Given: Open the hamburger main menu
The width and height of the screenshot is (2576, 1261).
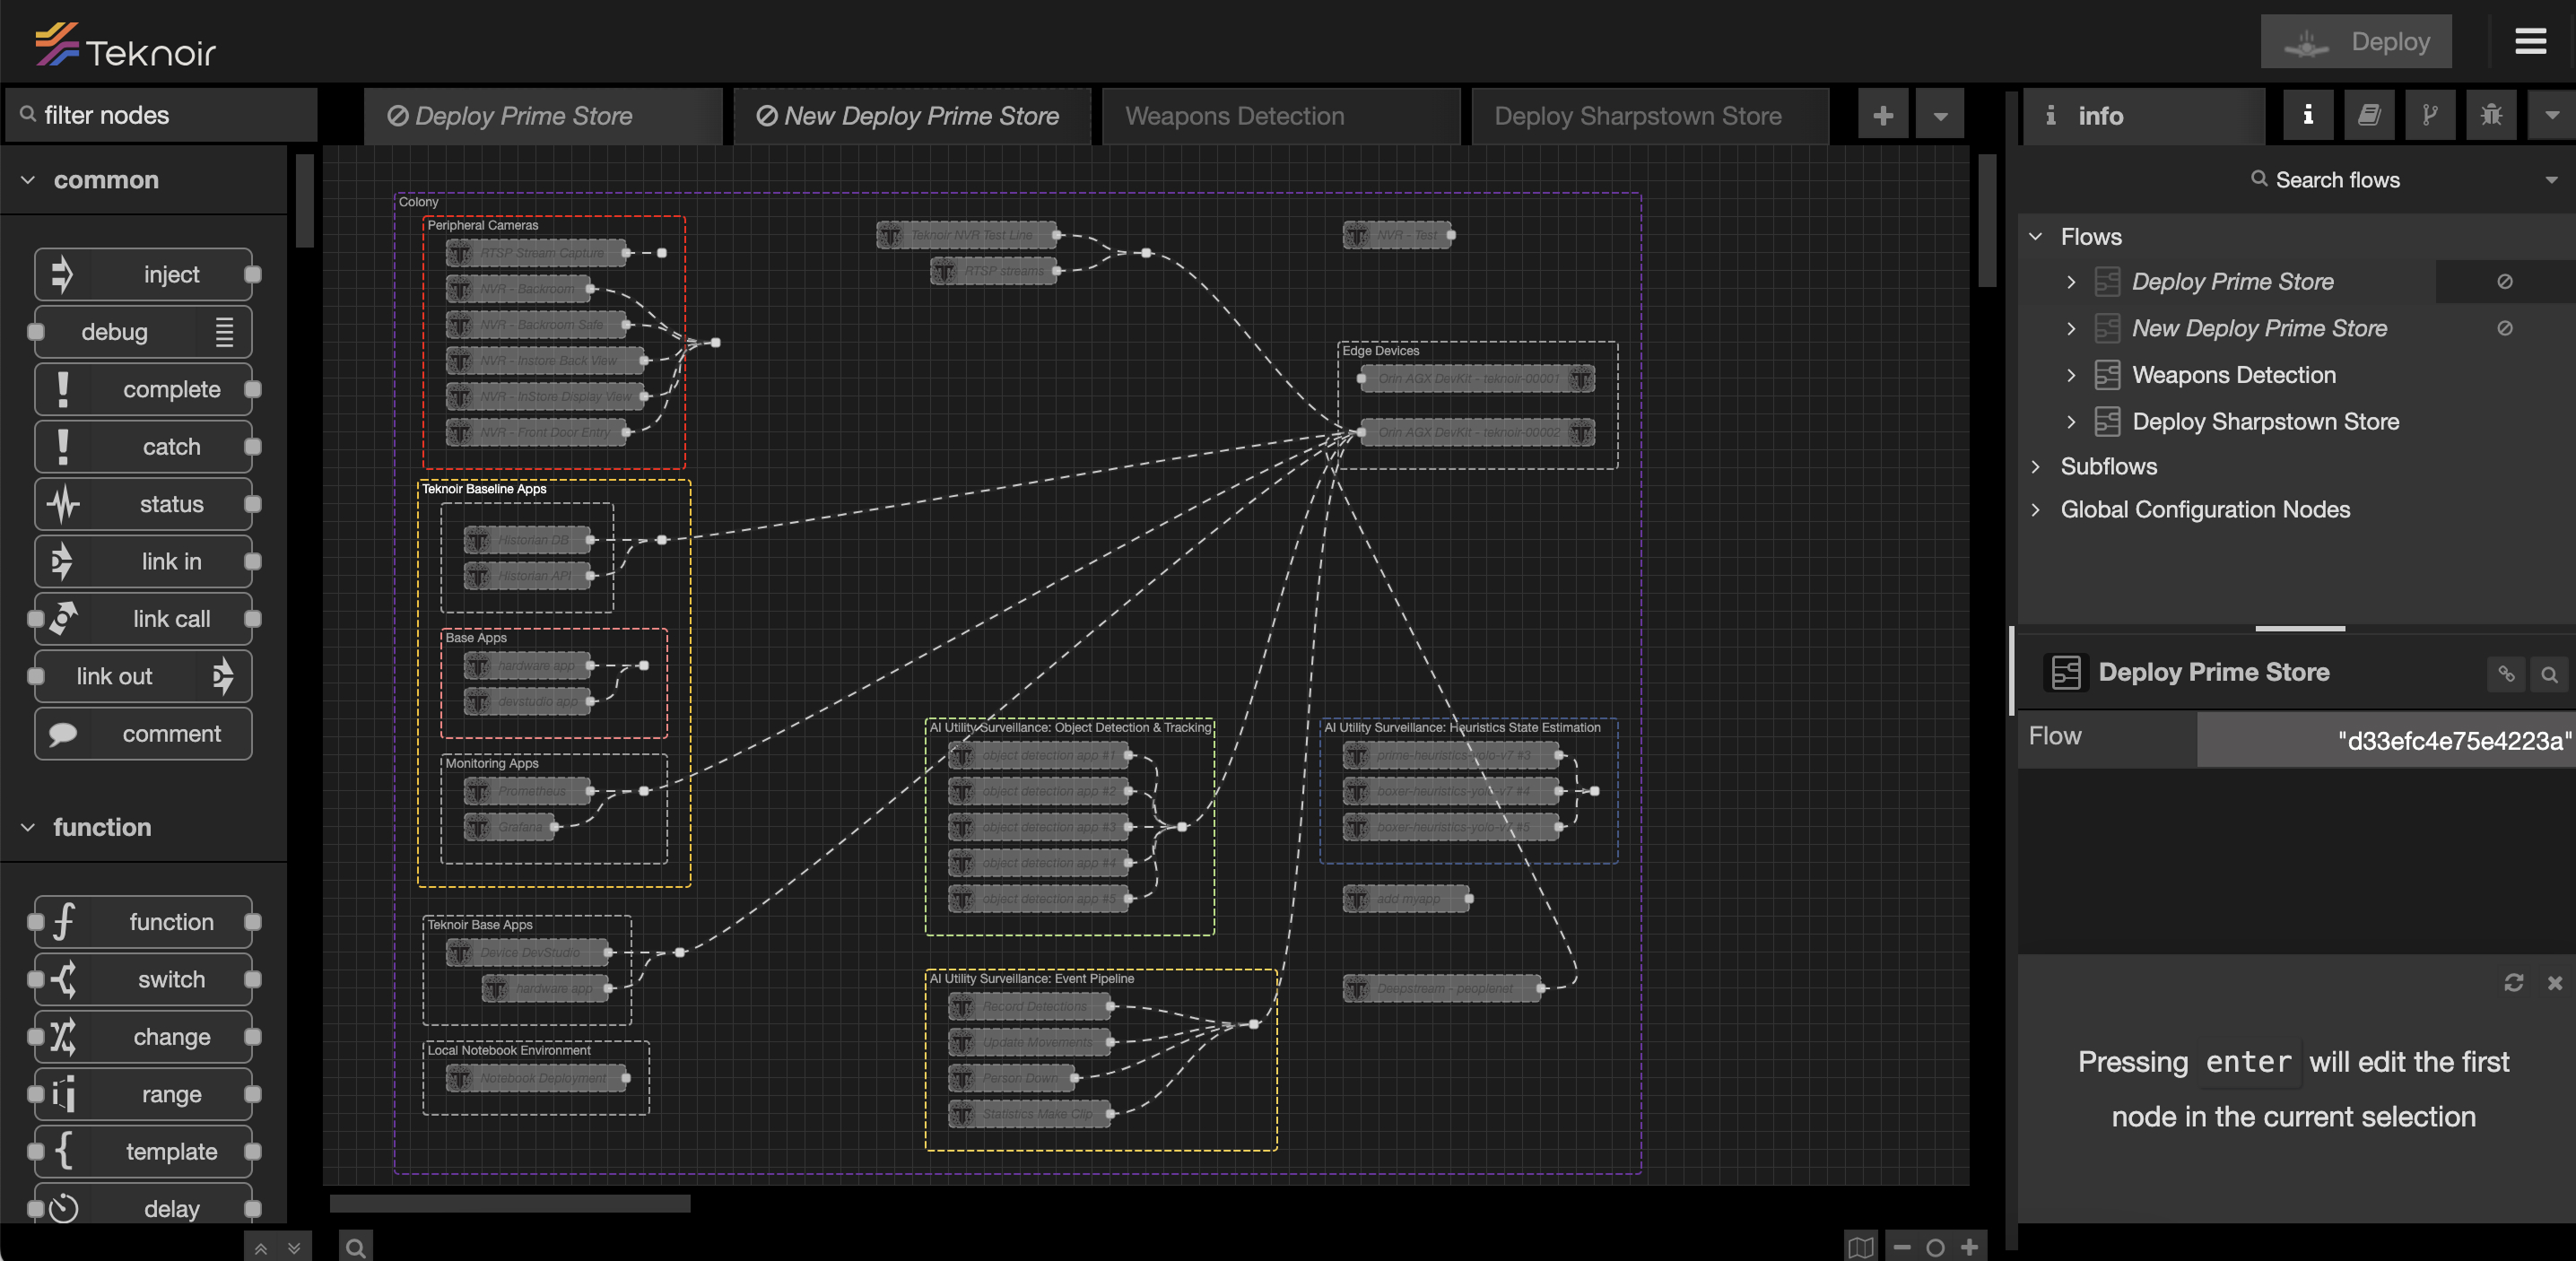Looking at the screenshot, I should tap(2530, 41).
